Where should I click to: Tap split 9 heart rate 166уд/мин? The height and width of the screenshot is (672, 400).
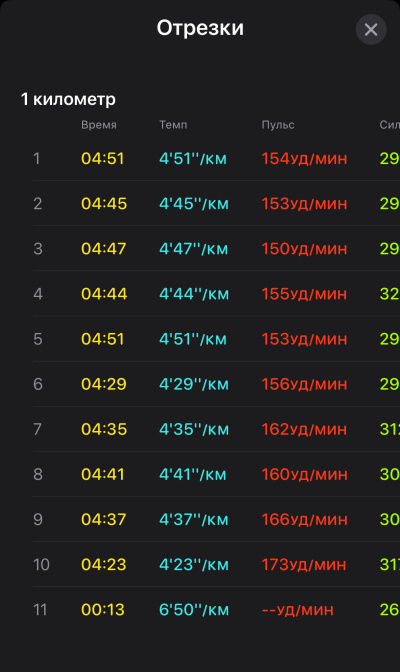pyautogui.click(x=304, y=519)
